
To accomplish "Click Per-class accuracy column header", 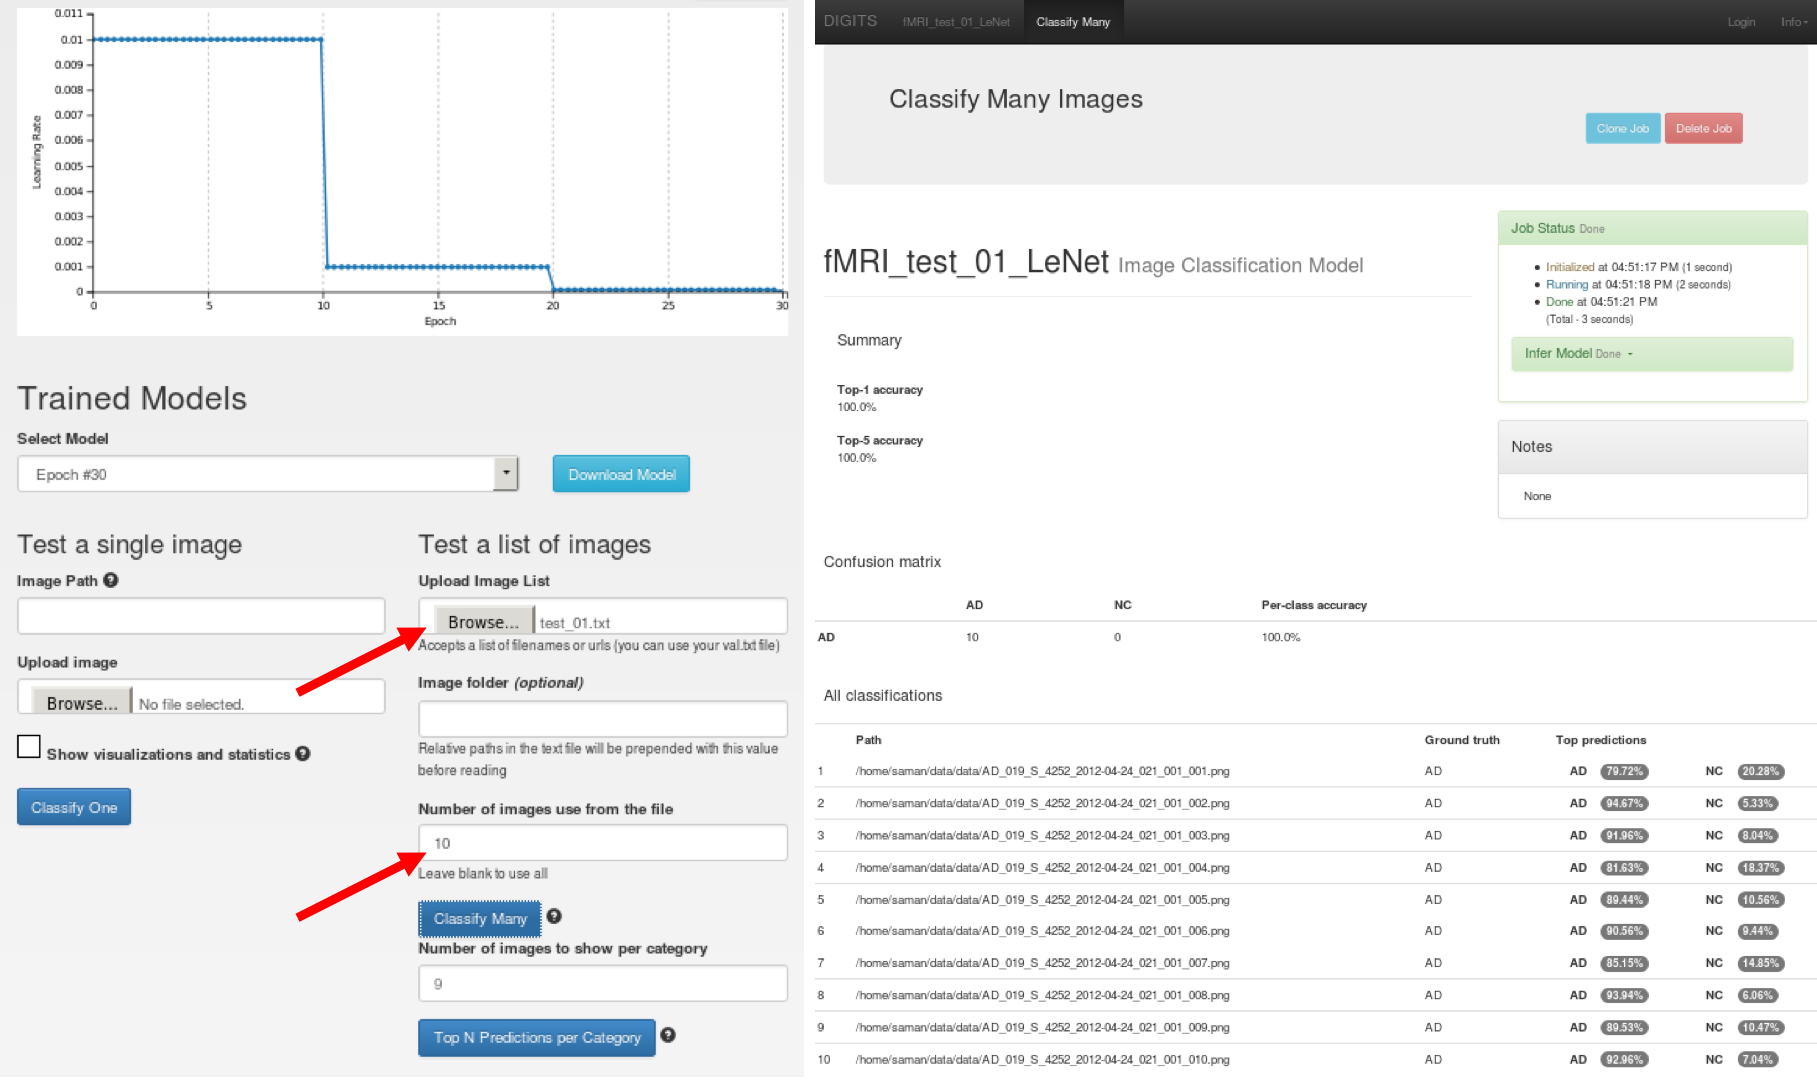I will [x=1313, y=605].
